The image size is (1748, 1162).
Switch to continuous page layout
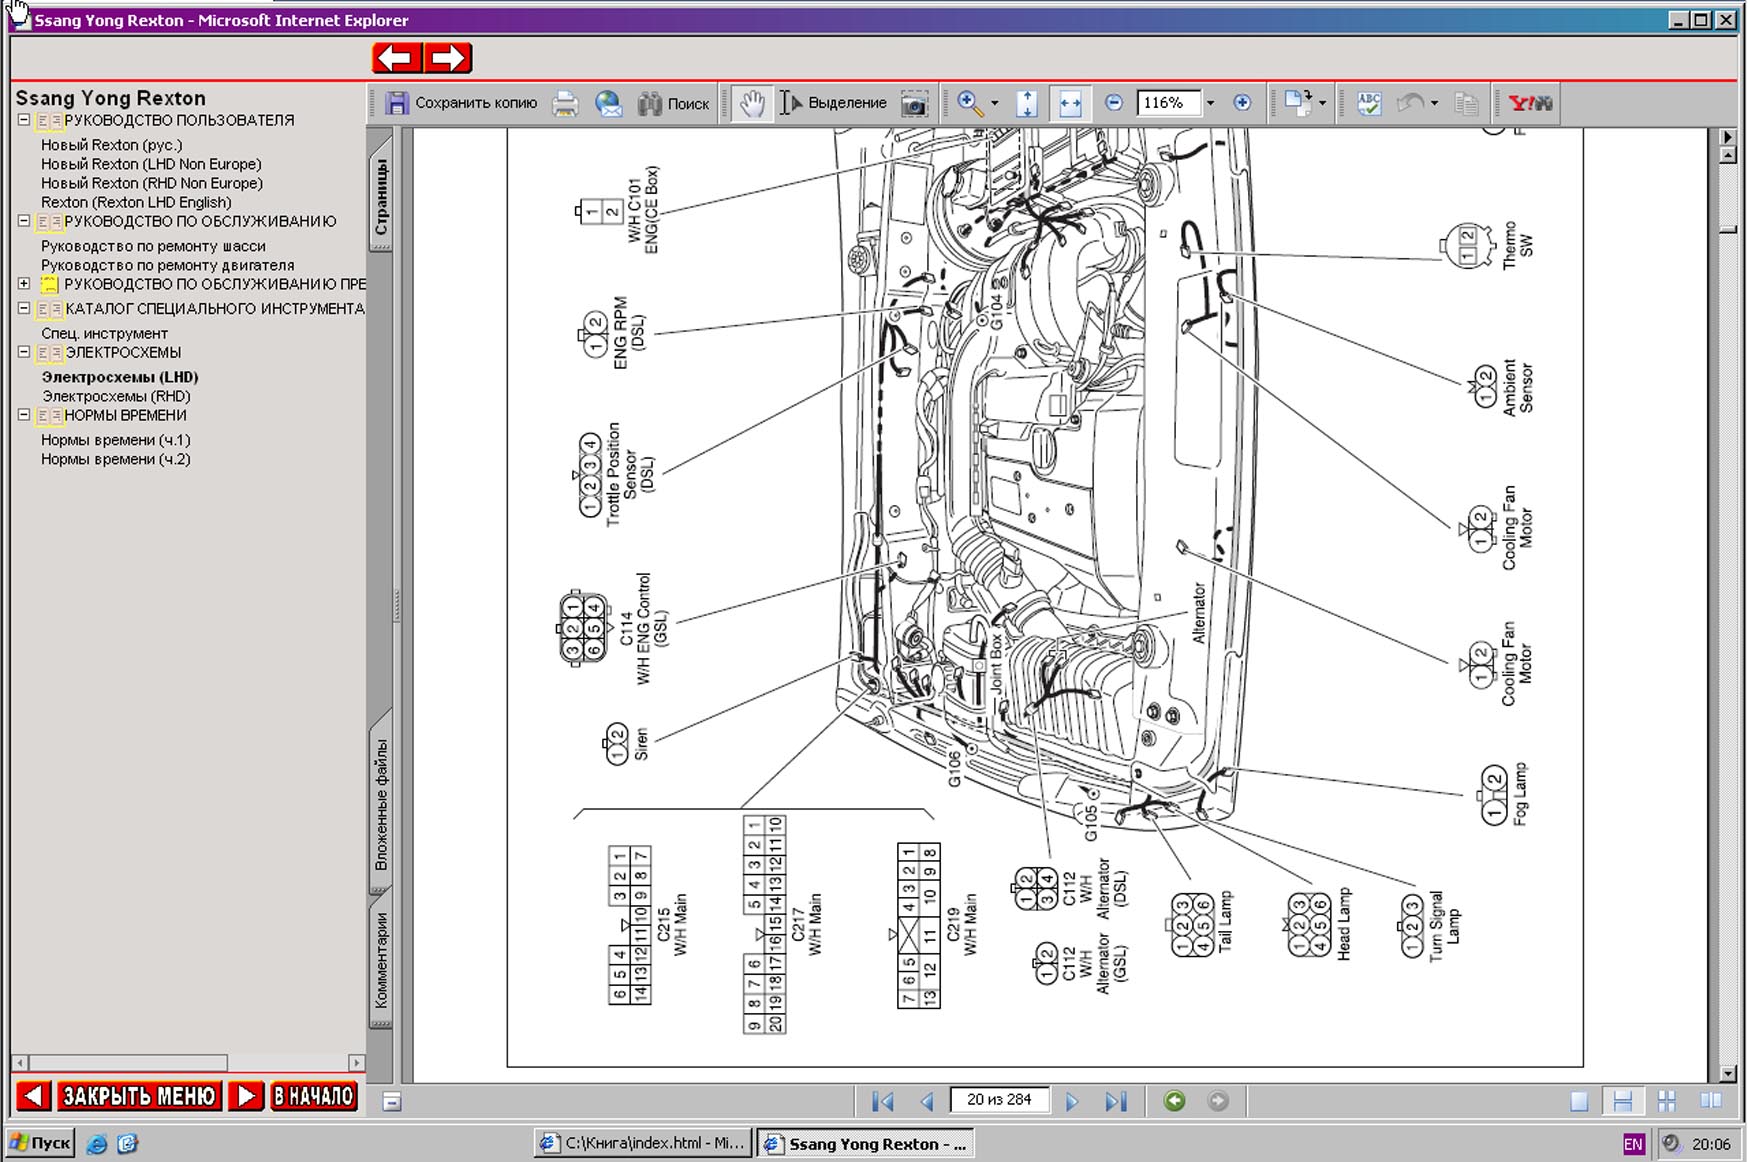click(1622, 1101)
